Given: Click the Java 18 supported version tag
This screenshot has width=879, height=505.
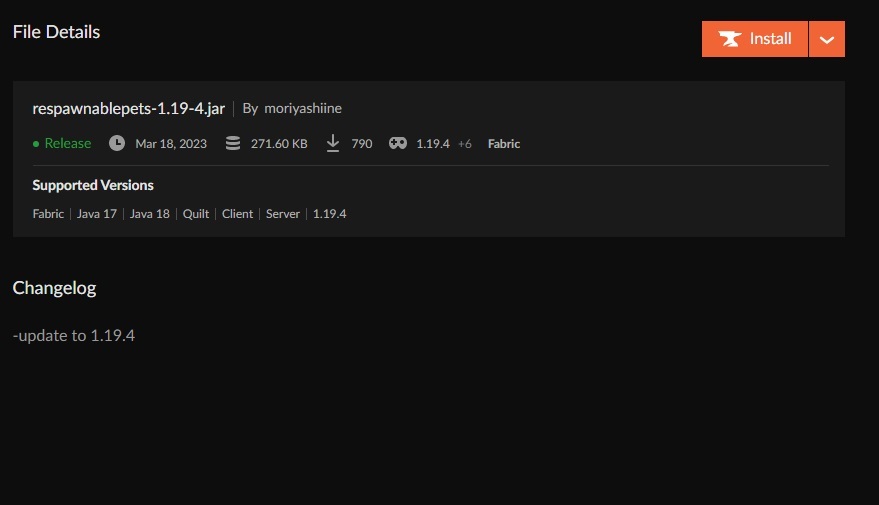Looking at the screenshot, I should click(150, 214).
